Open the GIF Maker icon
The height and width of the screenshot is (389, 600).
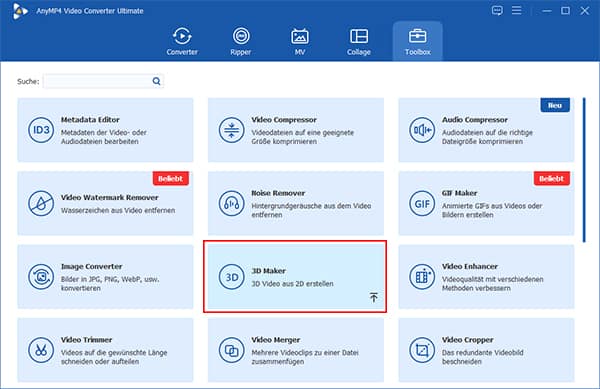(x=422, y=203)
